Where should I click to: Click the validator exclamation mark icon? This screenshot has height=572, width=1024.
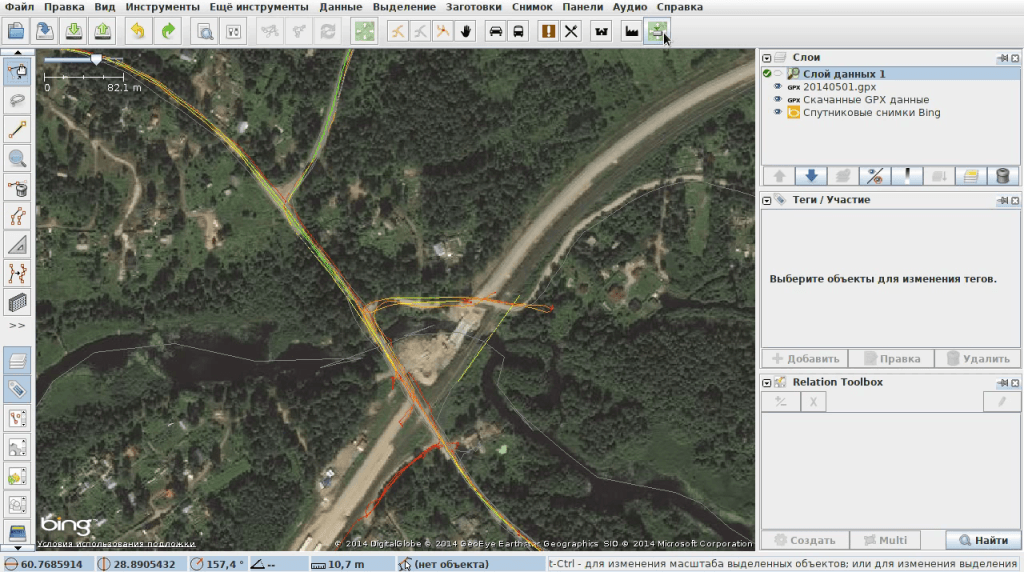point(548,31)
